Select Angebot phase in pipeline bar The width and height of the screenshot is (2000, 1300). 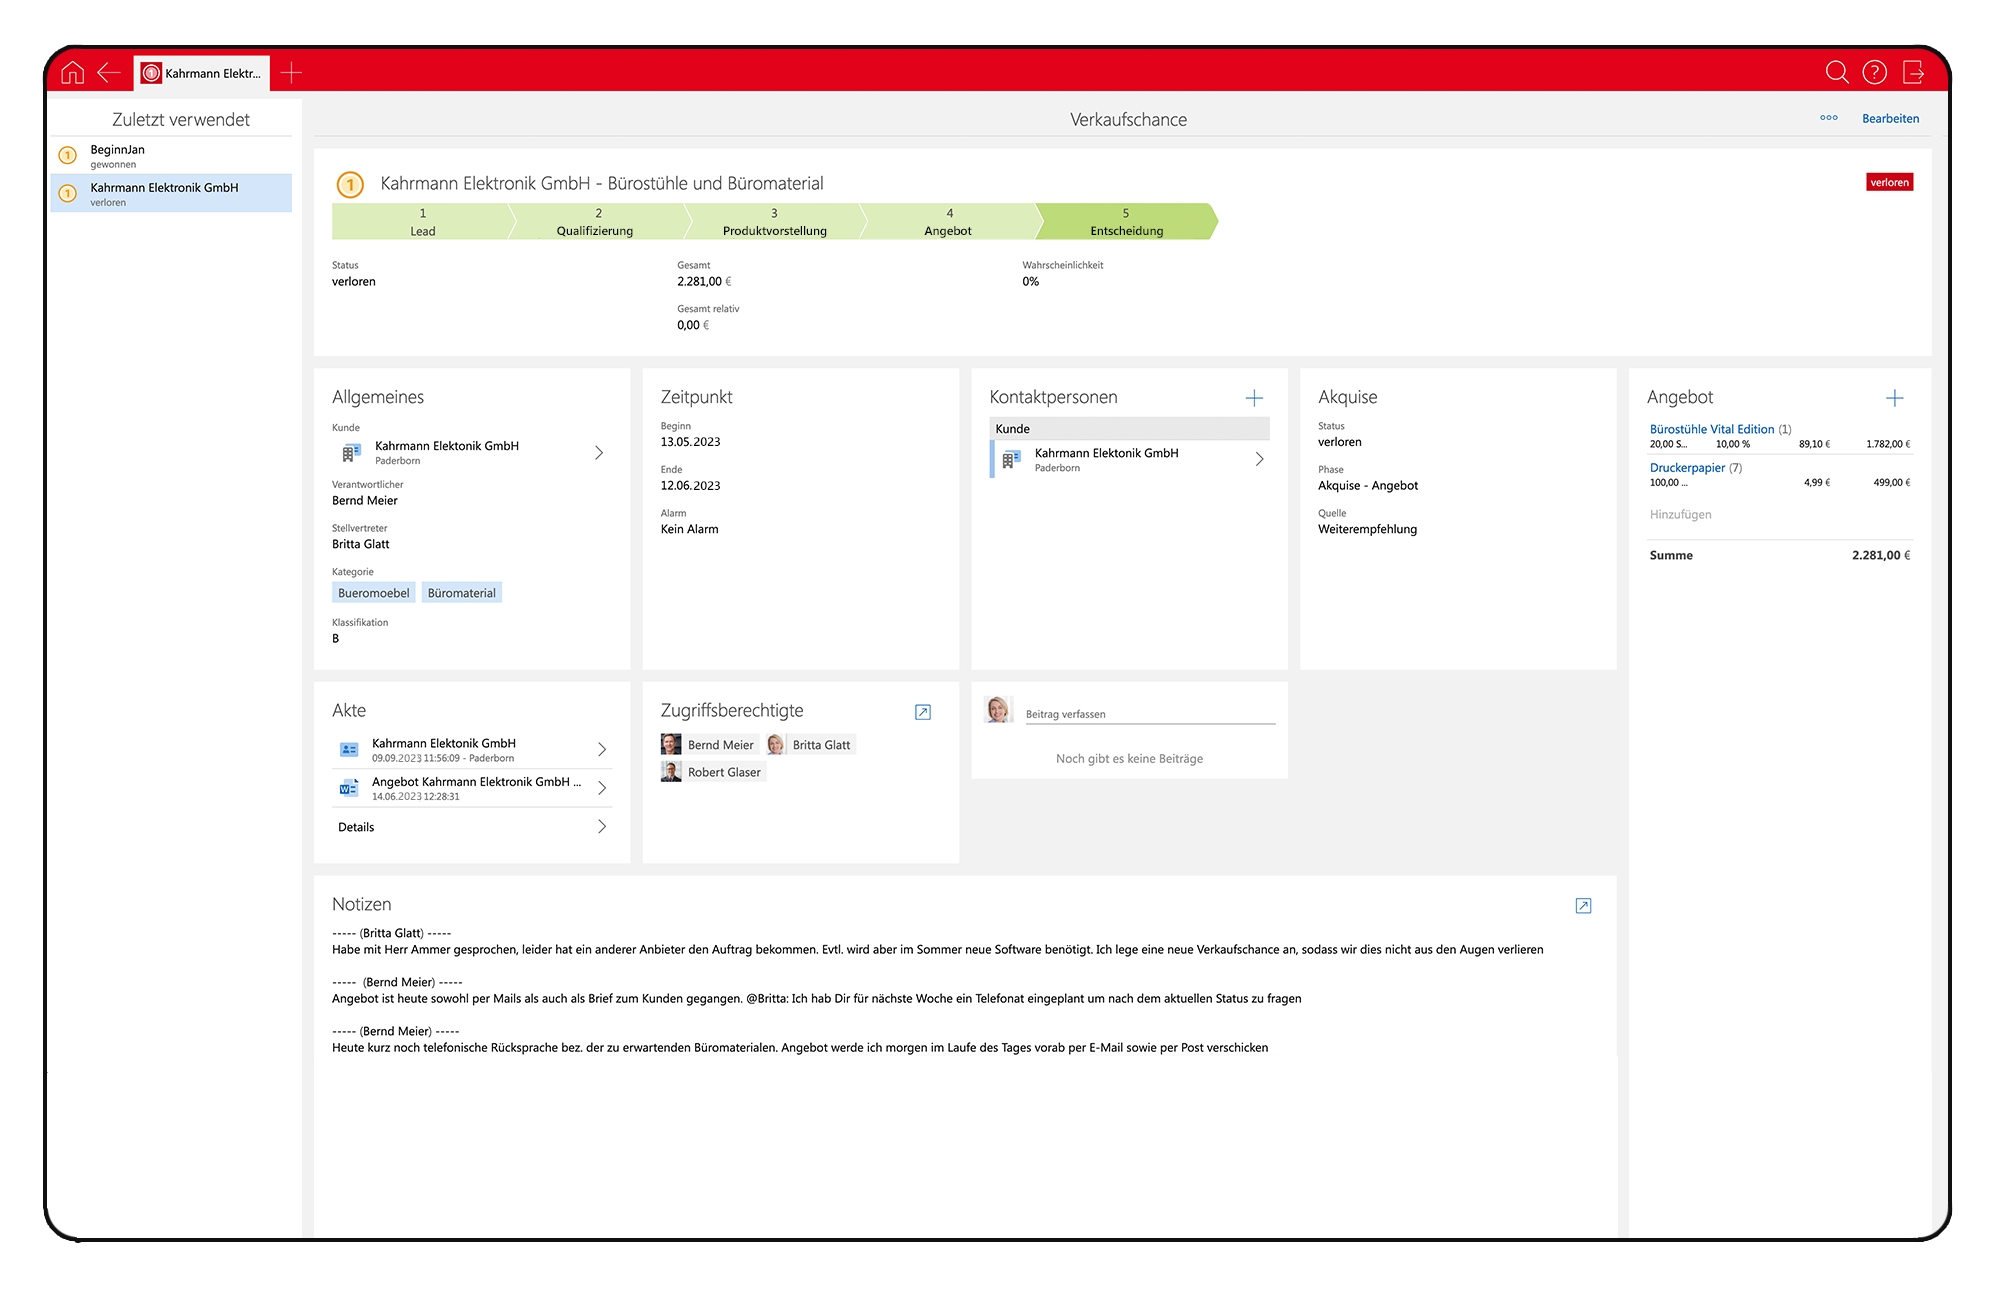tap(948, 222)
